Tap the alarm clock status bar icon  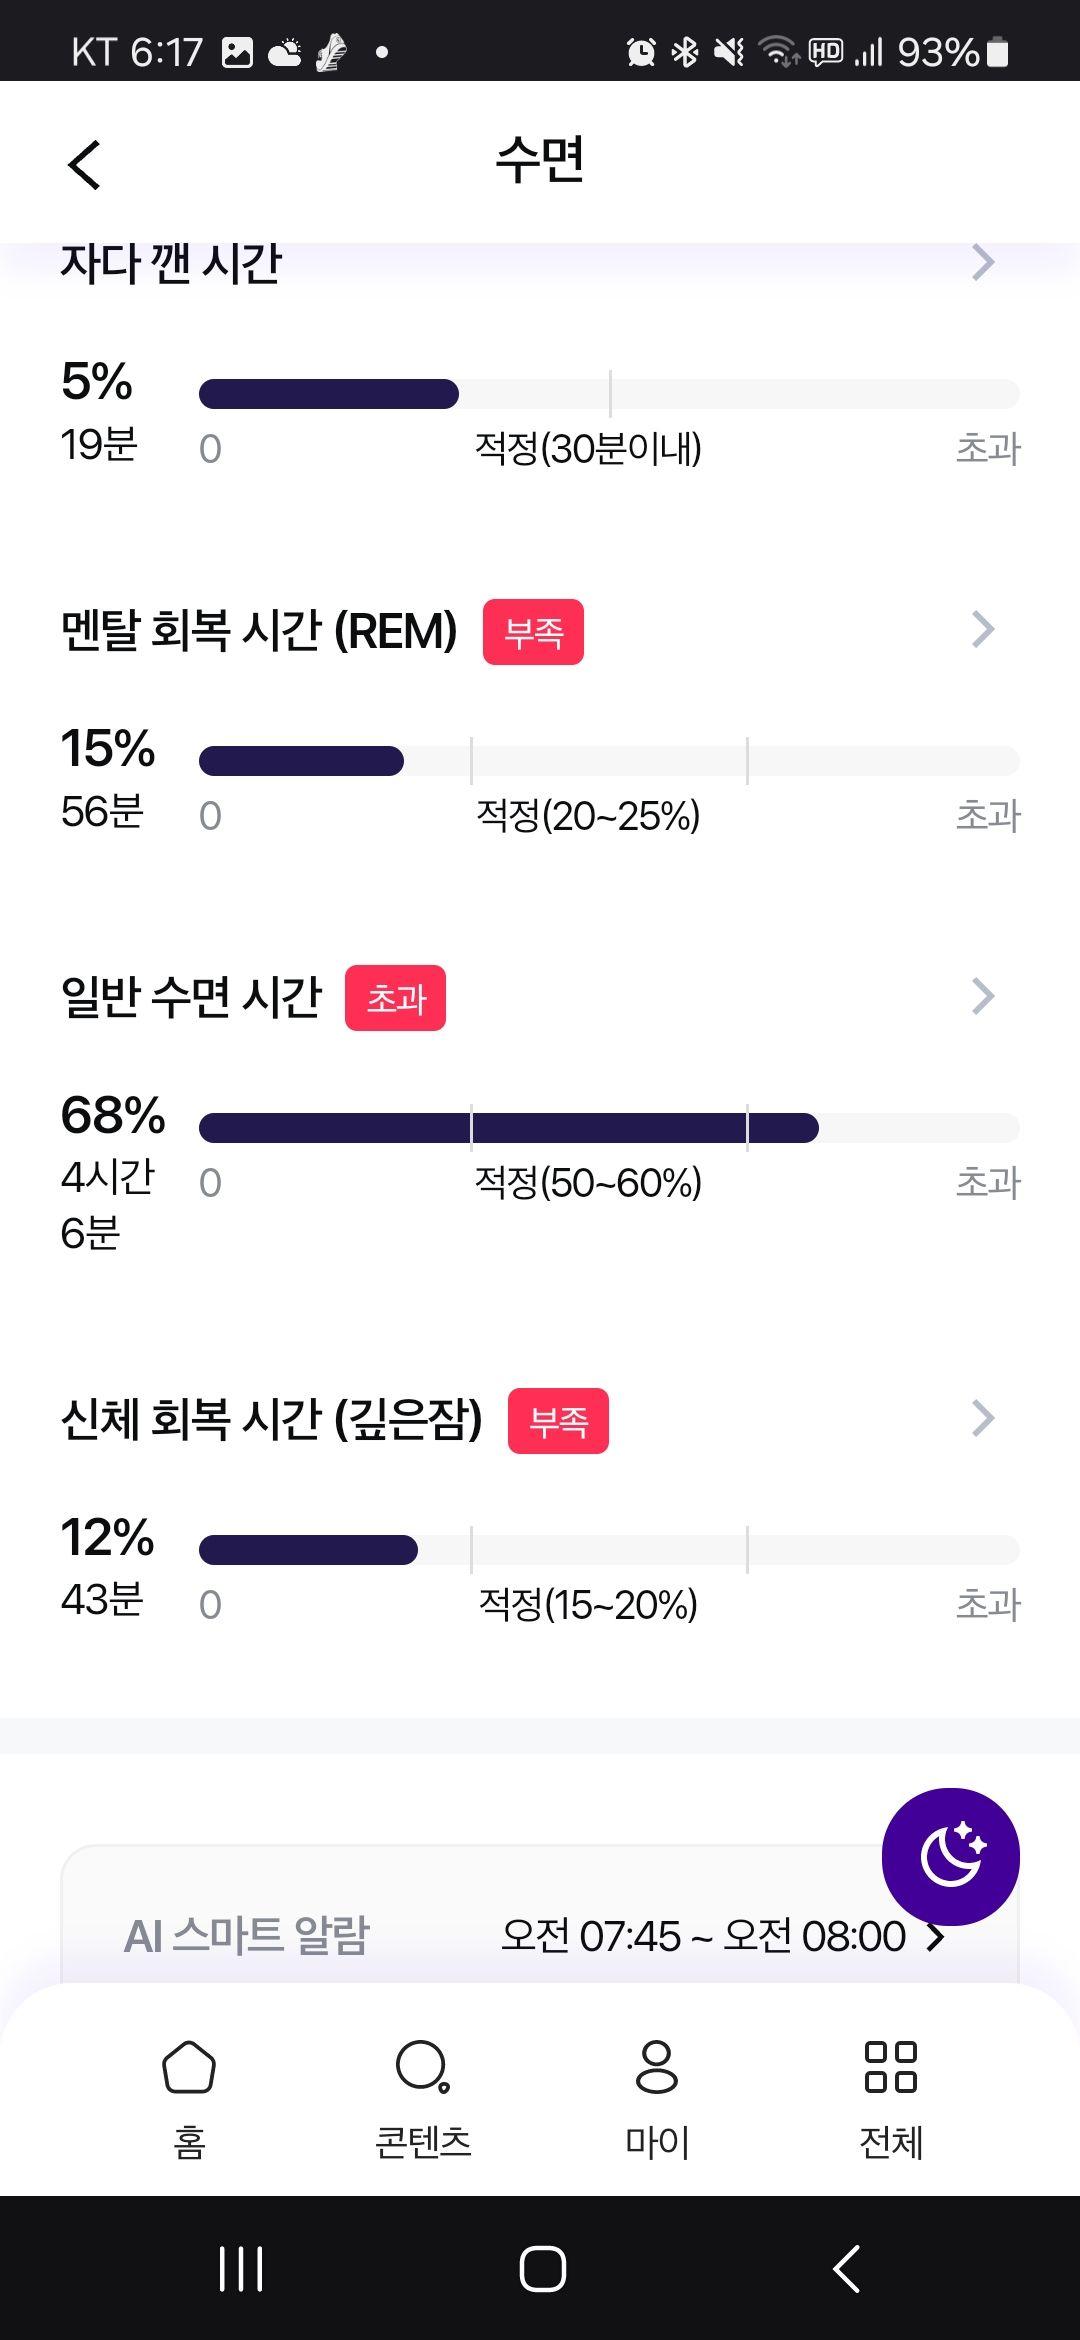click(x=641, y=51)
